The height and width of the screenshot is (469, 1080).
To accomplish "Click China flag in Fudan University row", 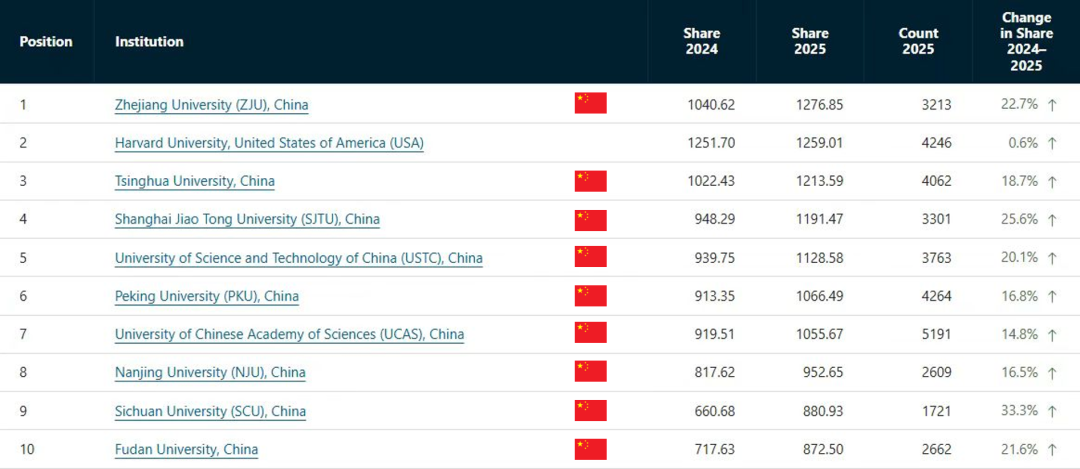I will [x=591, y=449].
